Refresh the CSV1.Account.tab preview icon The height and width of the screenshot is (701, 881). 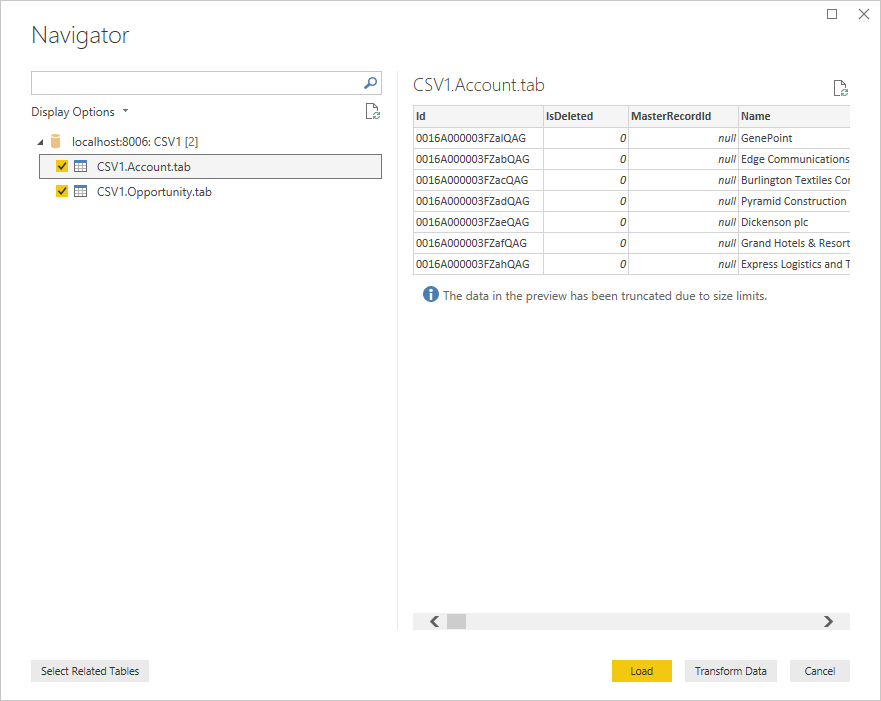(841, 88)
